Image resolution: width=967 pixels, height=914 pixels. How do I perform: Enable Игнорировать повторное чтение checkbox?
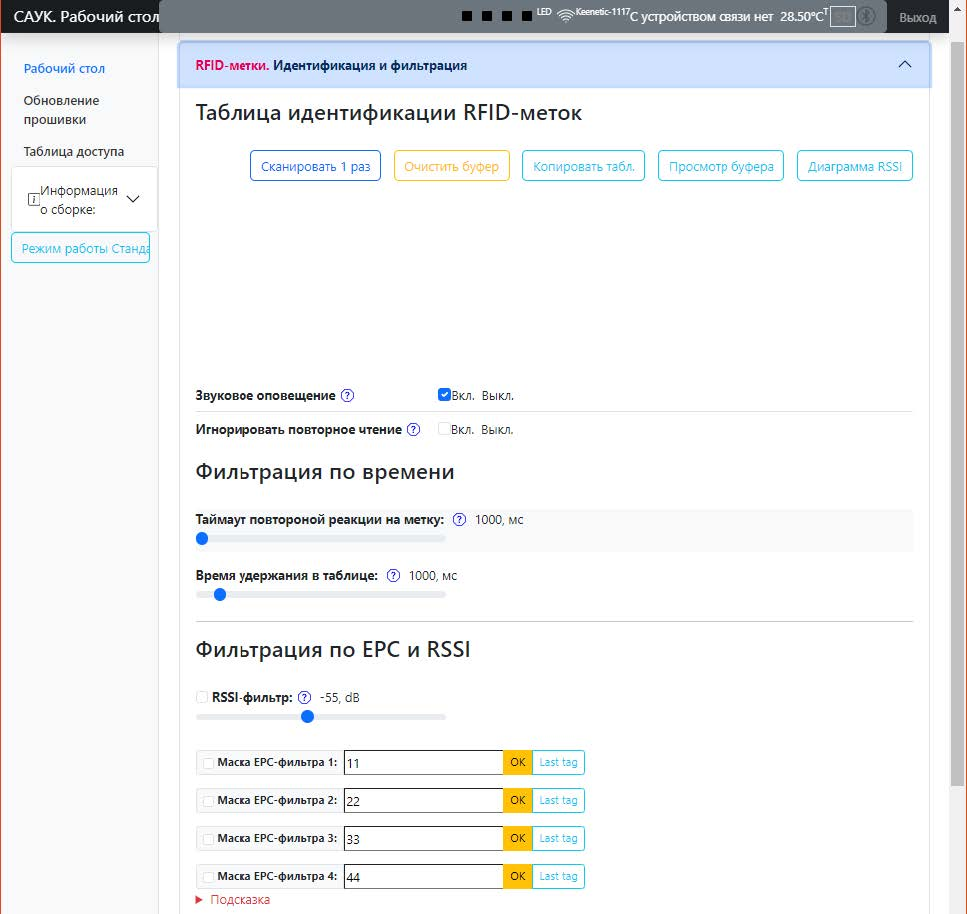(444, 429)
